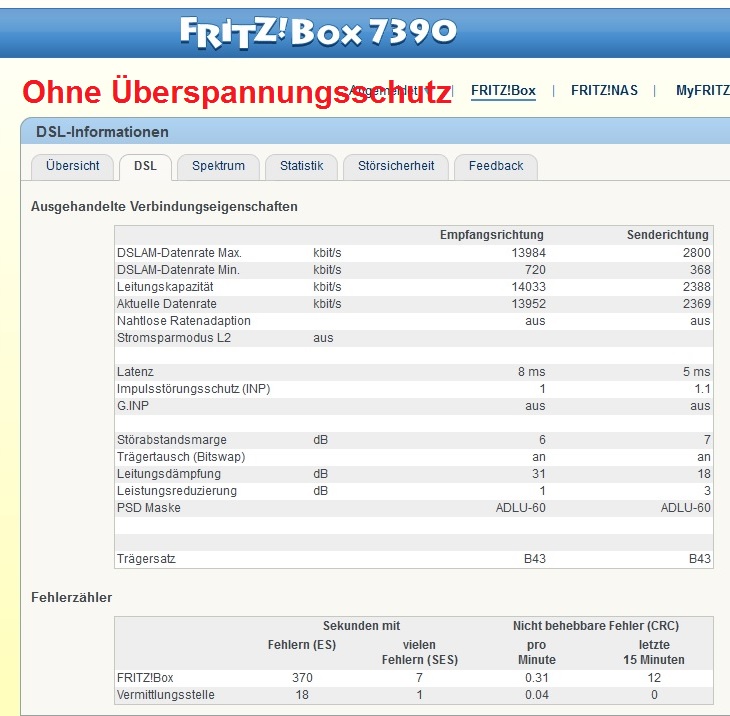Select the Nahtlose Ratenadaption label
The width and height of the screenshot is (730, 716).
pos(184,321)
